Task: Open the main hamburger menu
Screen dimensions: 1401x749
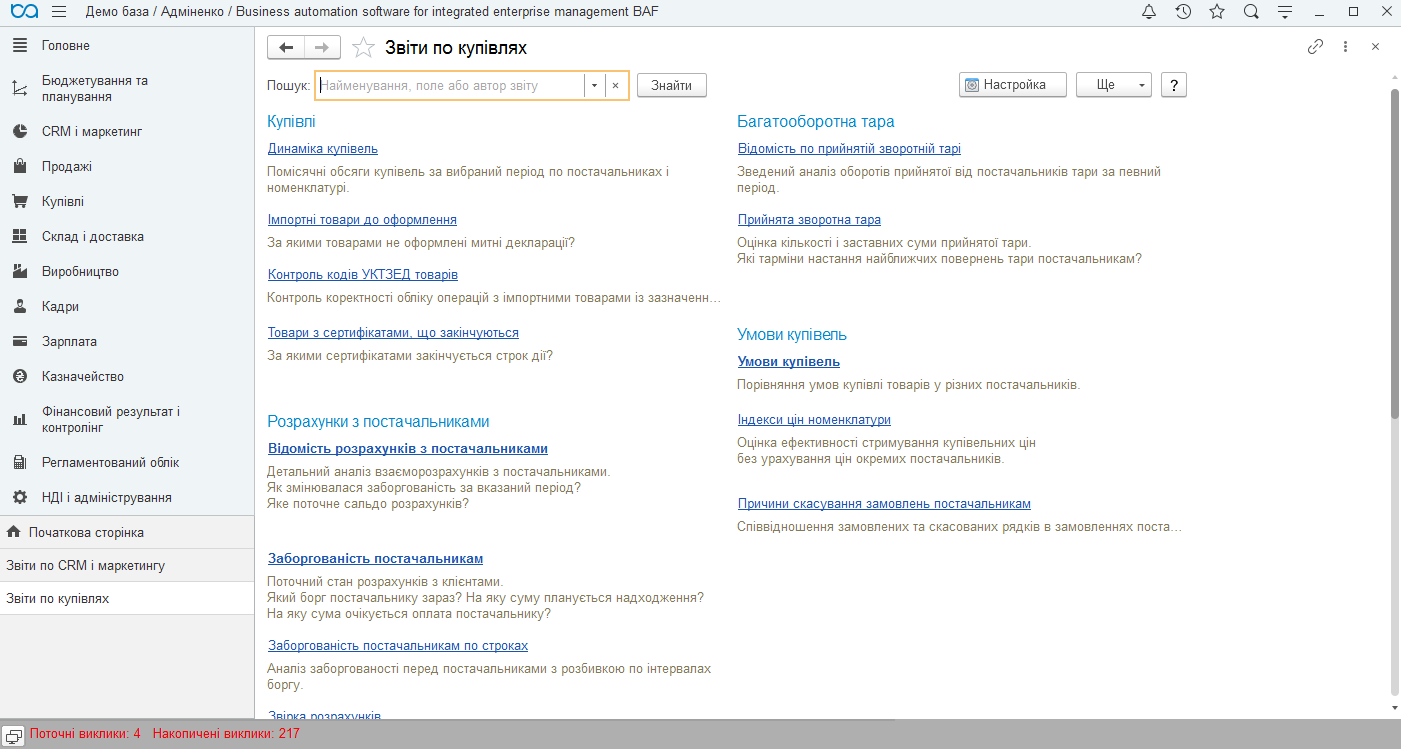Action: pos(59,12)
